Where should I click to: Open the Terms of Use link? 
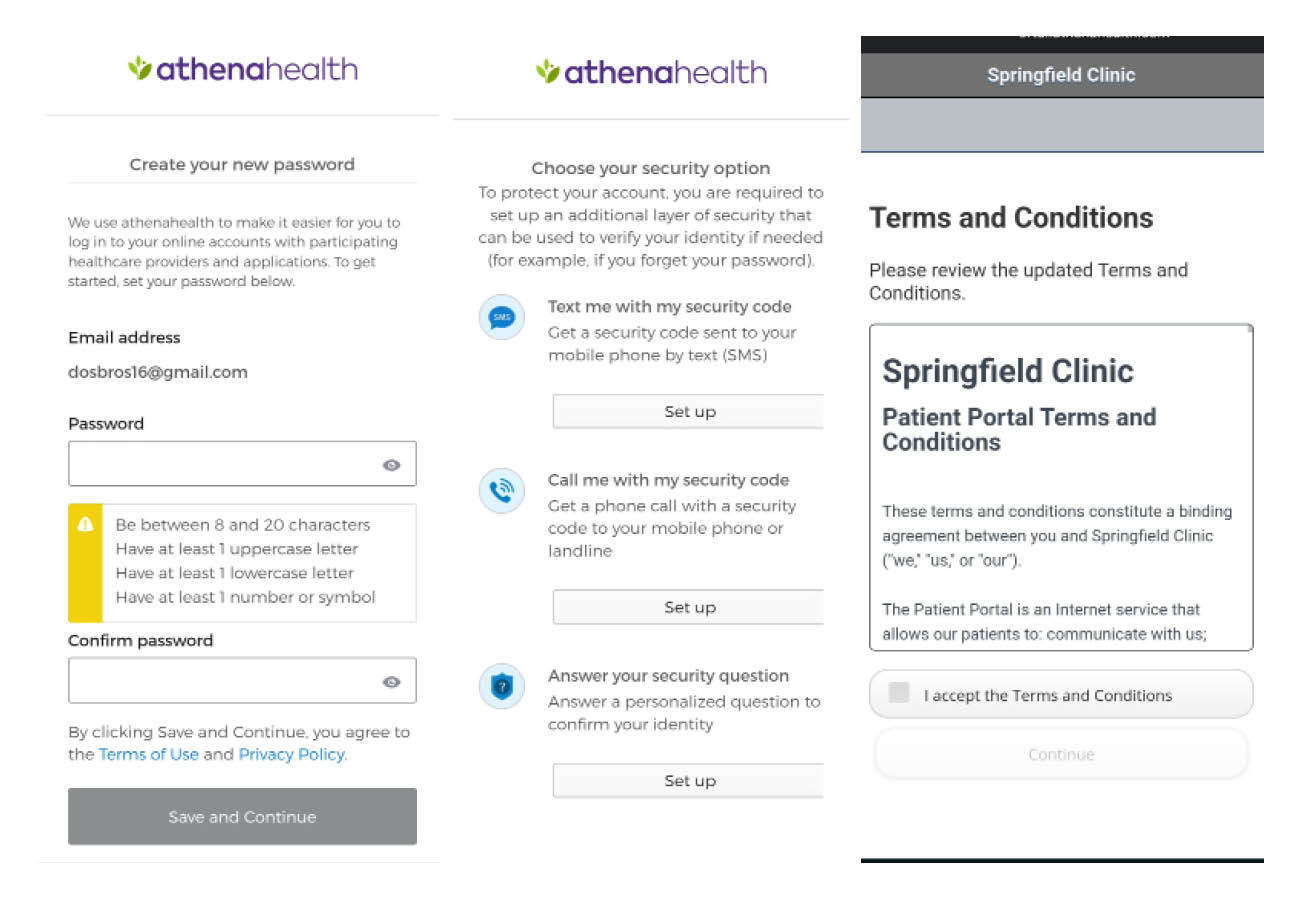[x=148, y=754]
